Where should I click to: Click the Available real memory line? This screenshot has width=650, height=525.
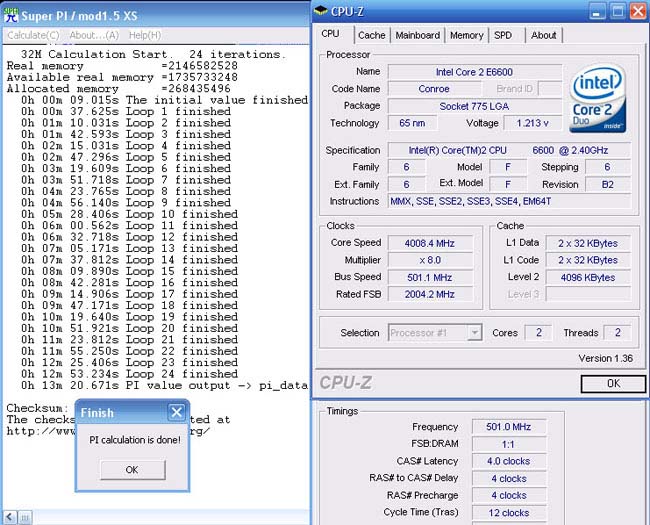122,77
